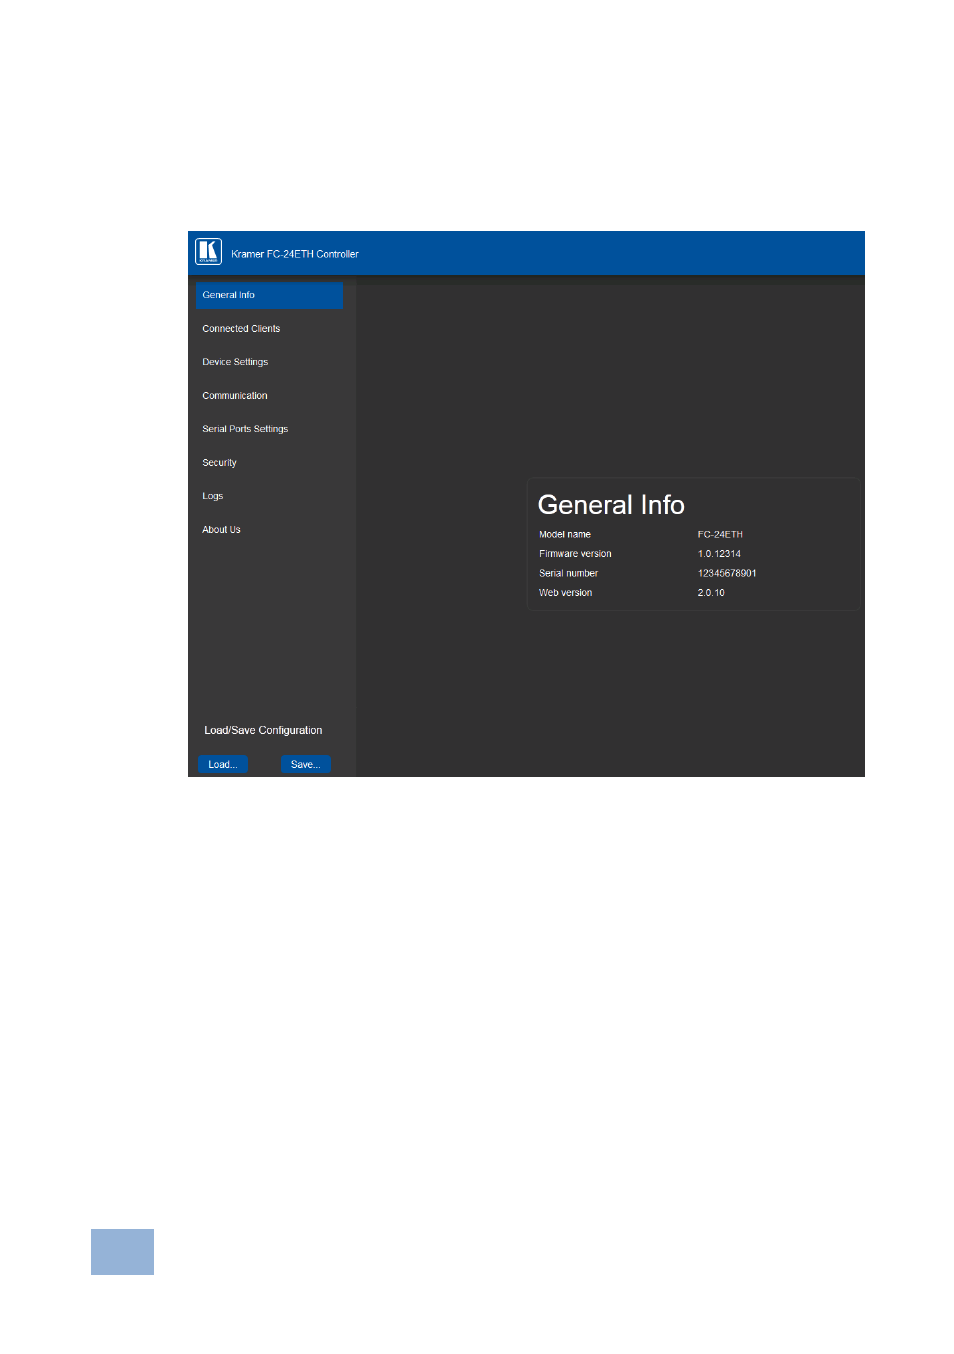The image size is (954, 1354).
Task: Open the Connected Clients page
Action: pyautogui.click(x=241, y=329)
